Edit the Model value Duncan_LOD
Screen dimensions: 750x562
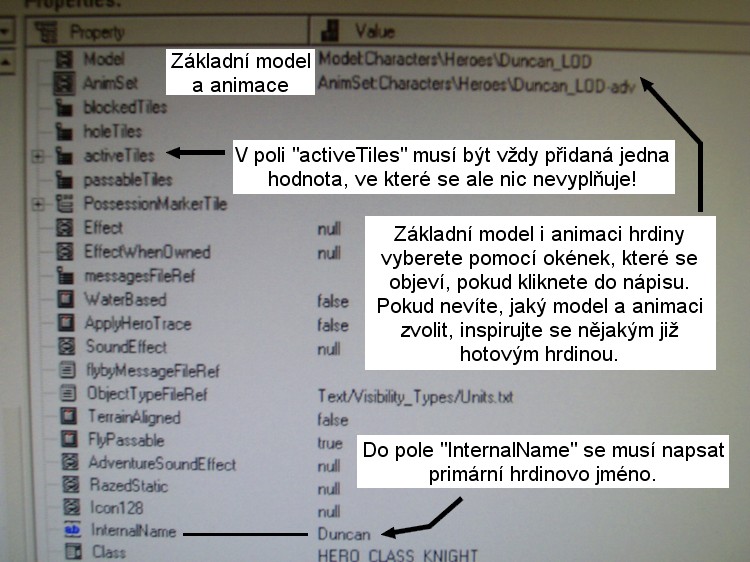coord(455,60)
